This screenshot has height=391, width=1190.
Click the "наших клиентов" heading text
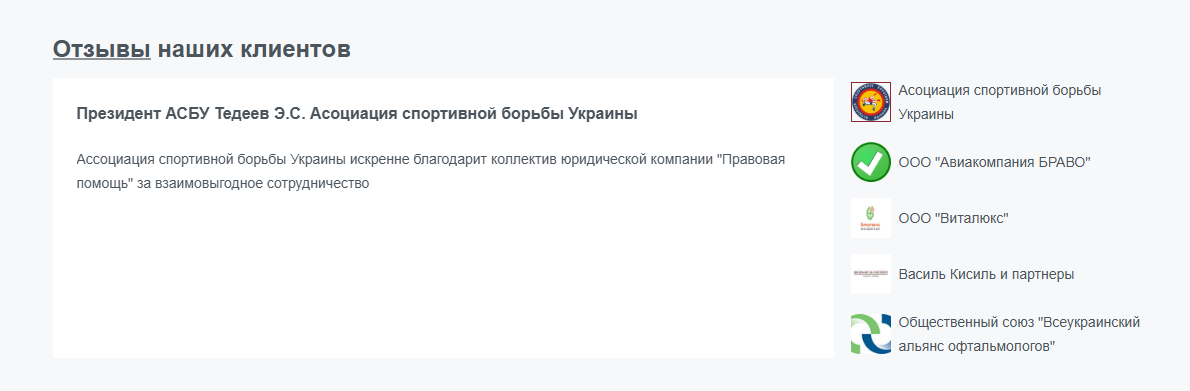[254, 49]
